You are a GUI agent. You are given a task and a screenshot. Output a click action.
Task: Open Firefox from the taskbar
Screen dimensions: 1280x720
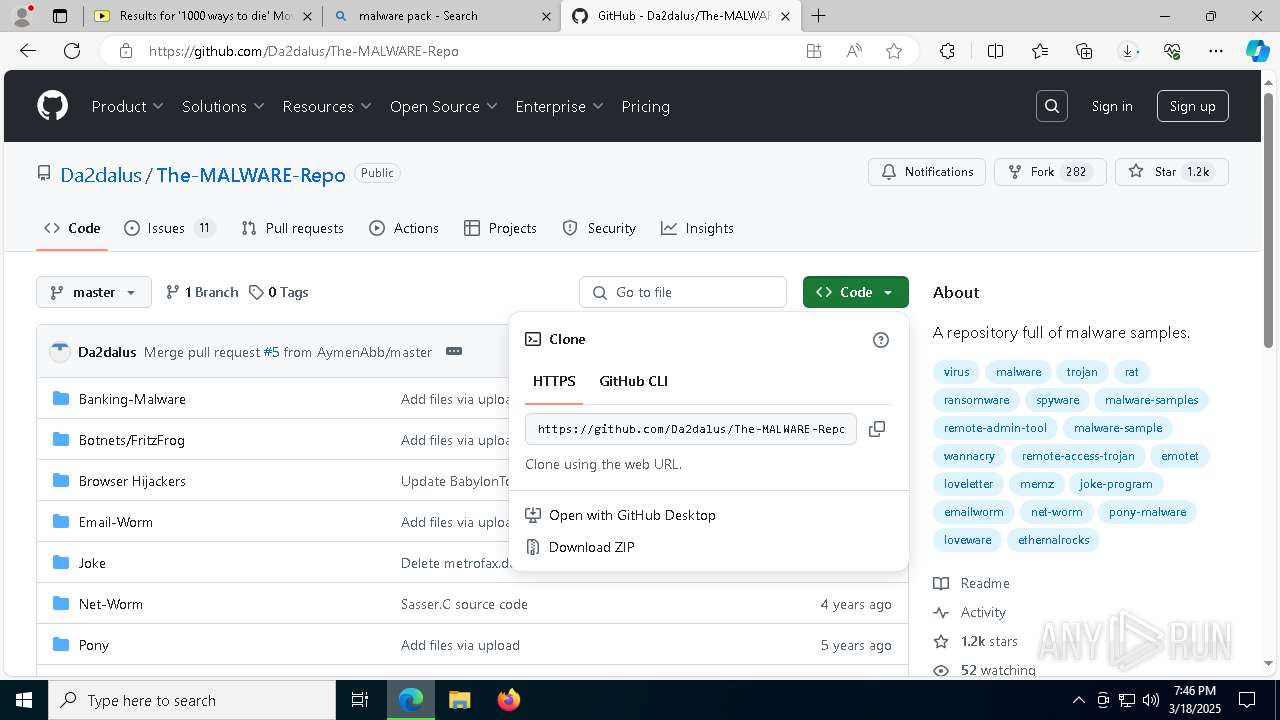(509, 700)
